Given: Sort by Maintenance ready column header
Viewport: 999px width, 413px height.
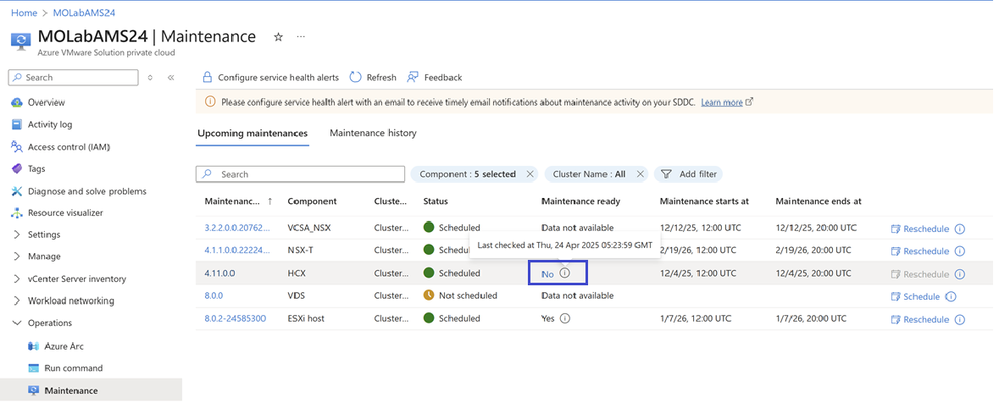Looking at the screenshot, I should tap(580, 201).
